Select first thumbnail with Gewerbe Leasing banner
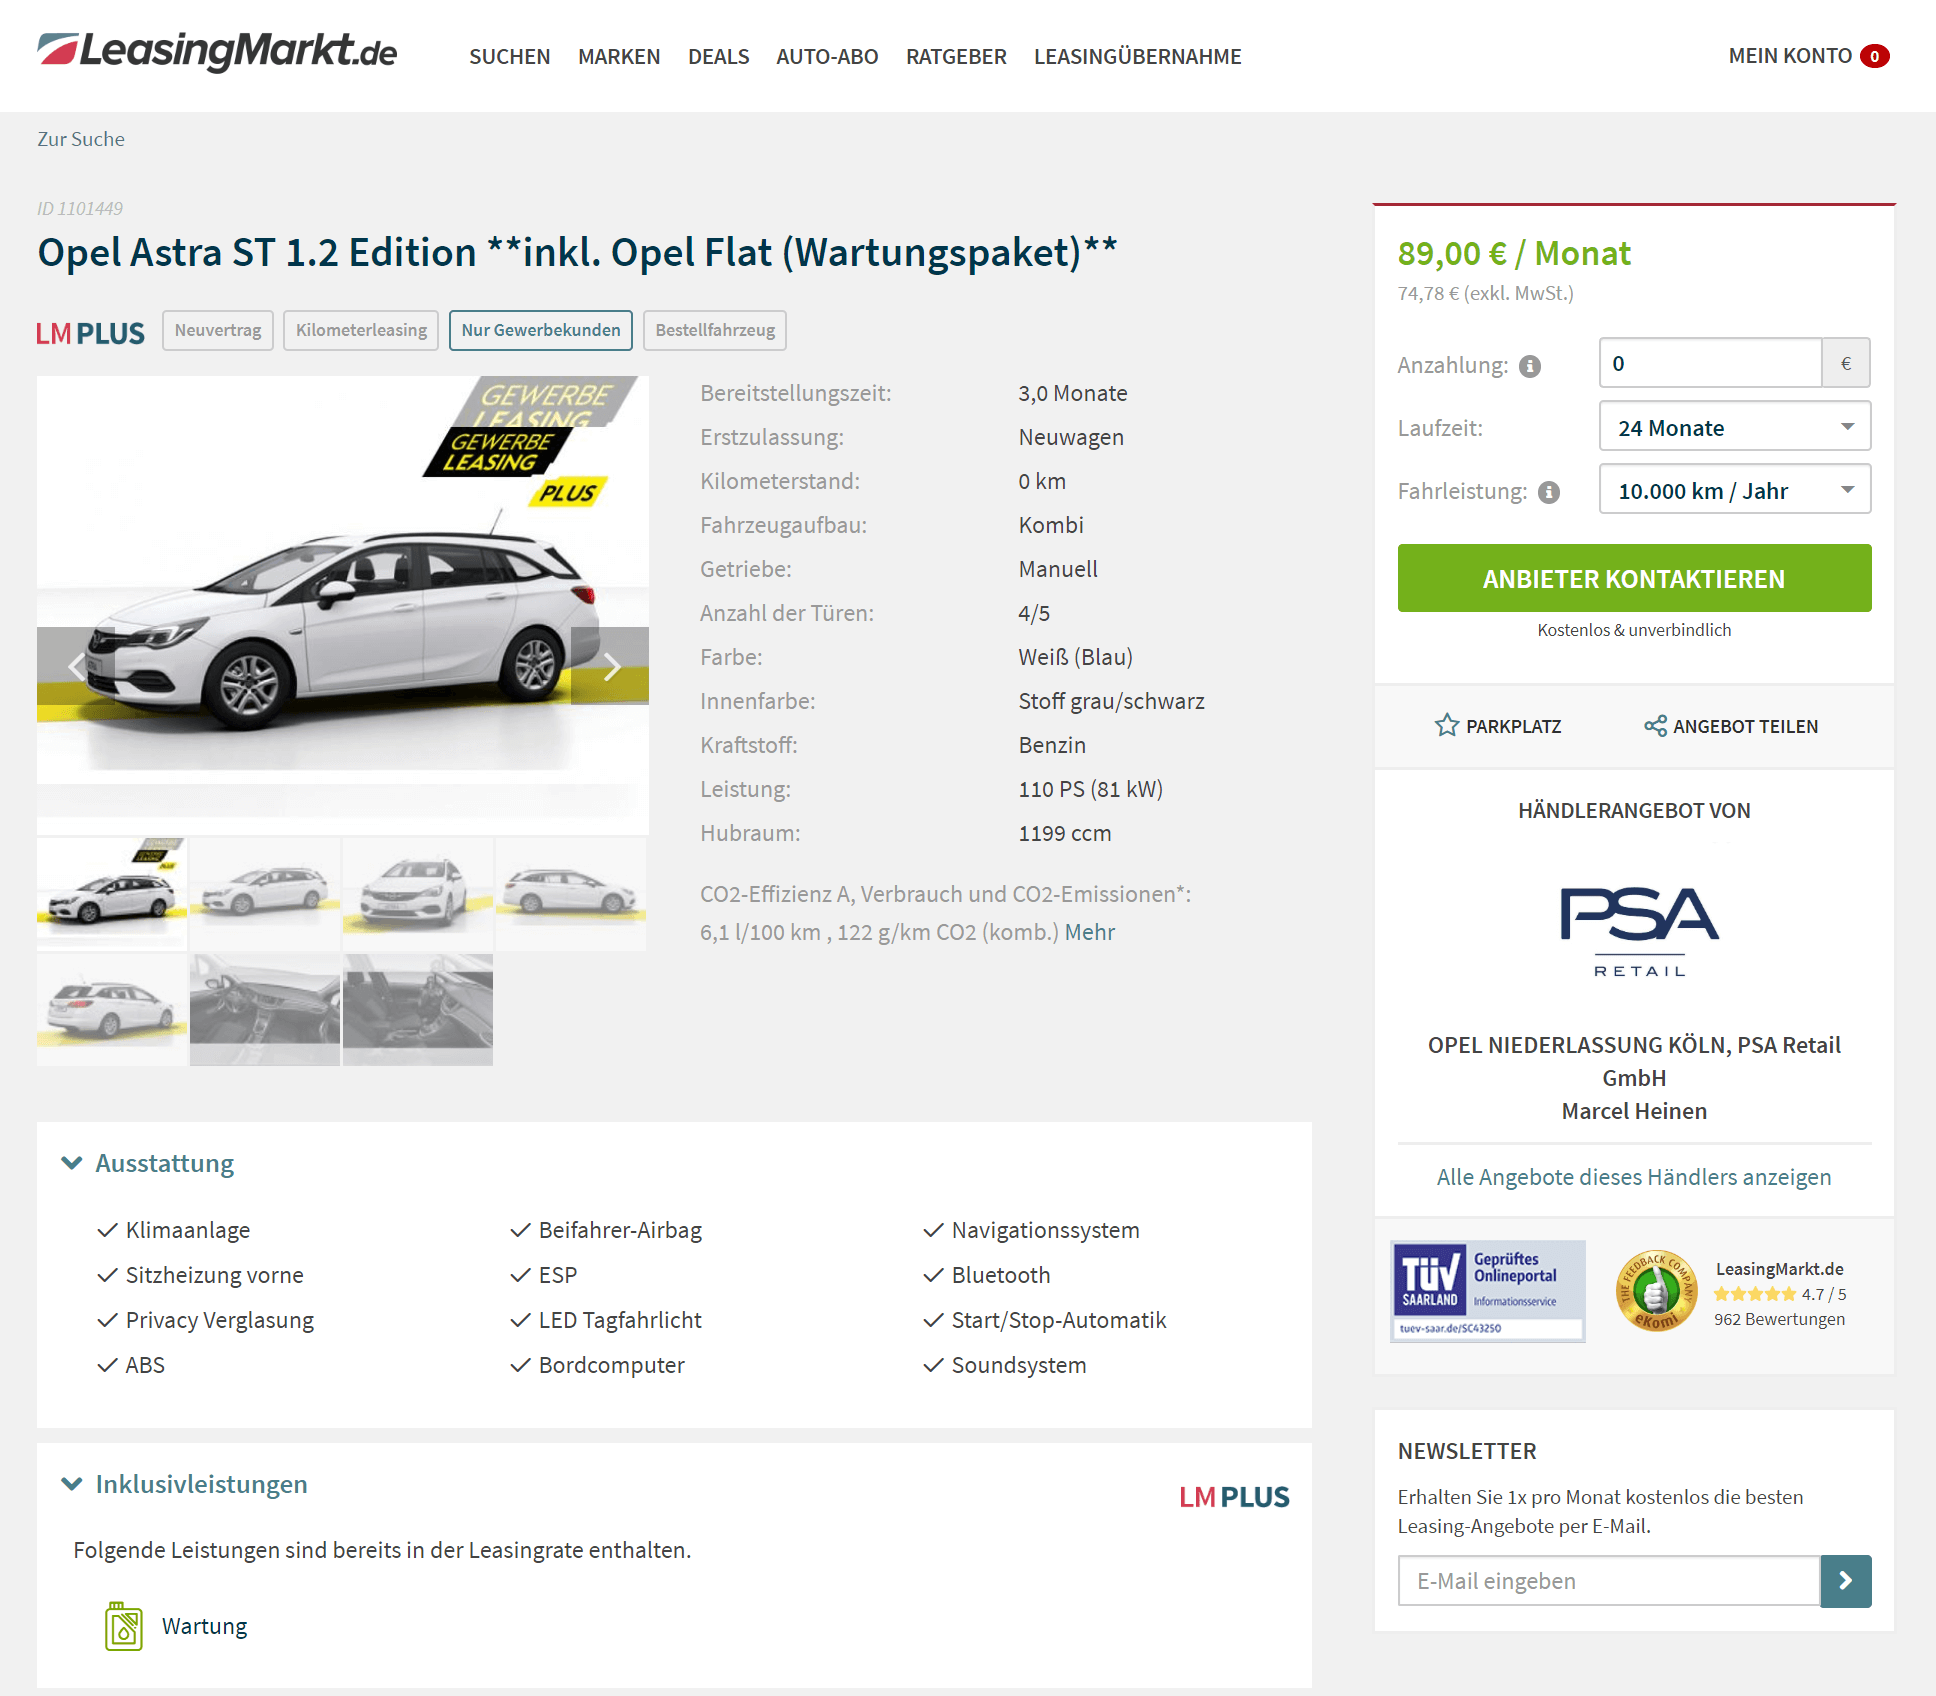This screenshot has height=1696, width=1936. point(112,894)
